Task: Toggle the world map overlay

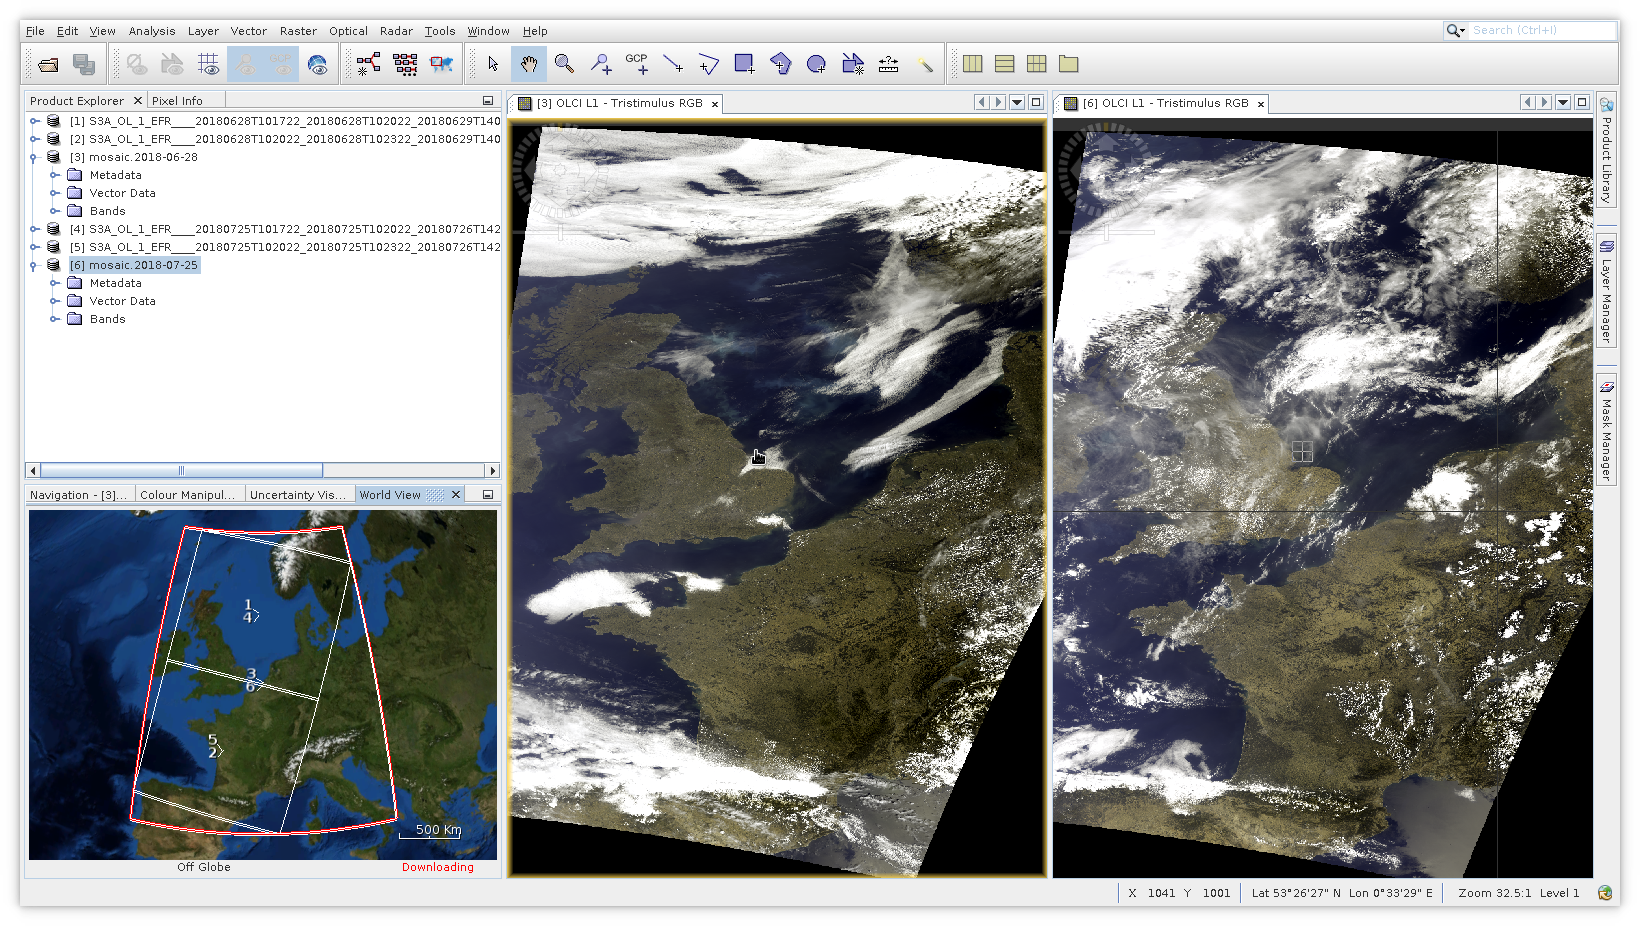Action: (x=318, y=65)
